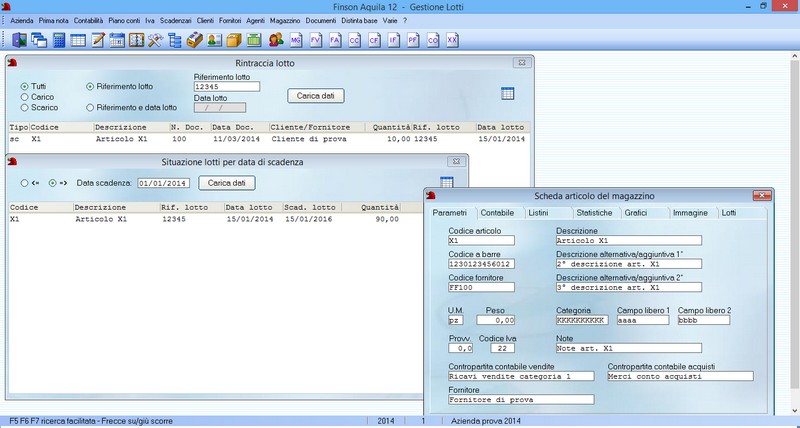
Task: Open the Grafici tab
Action: coord(636,213)
